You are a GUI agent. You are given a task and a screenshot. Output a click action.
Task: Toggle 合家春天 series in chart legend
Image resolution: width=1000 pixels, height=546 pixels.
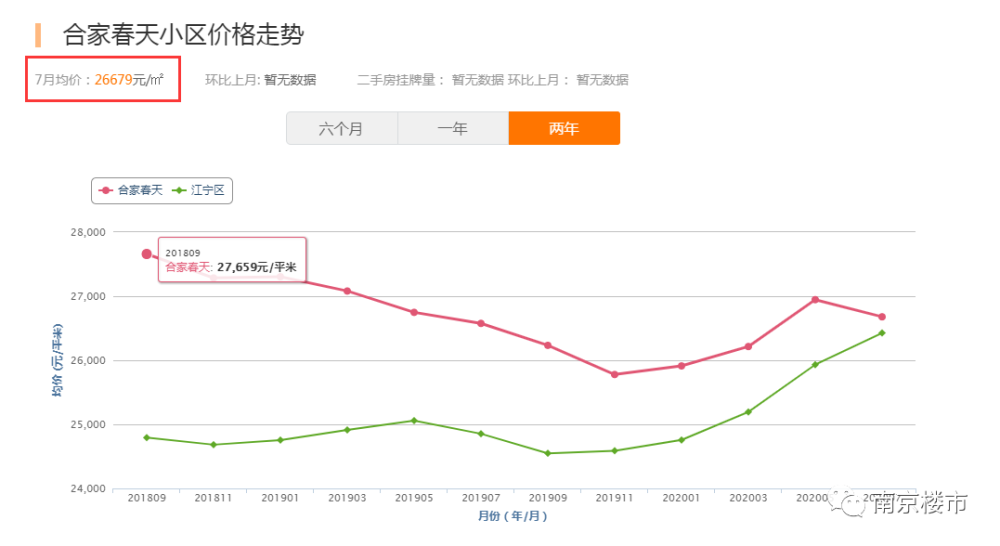[x=132, y=190]
